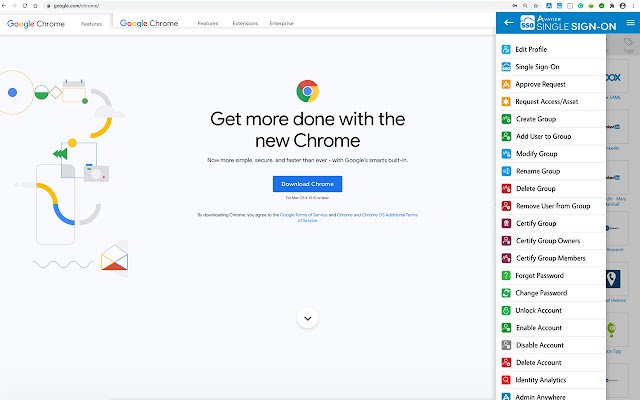Click the Chrome logo above the headline
The height and width of the screenshot is (400, 640).
307,91
